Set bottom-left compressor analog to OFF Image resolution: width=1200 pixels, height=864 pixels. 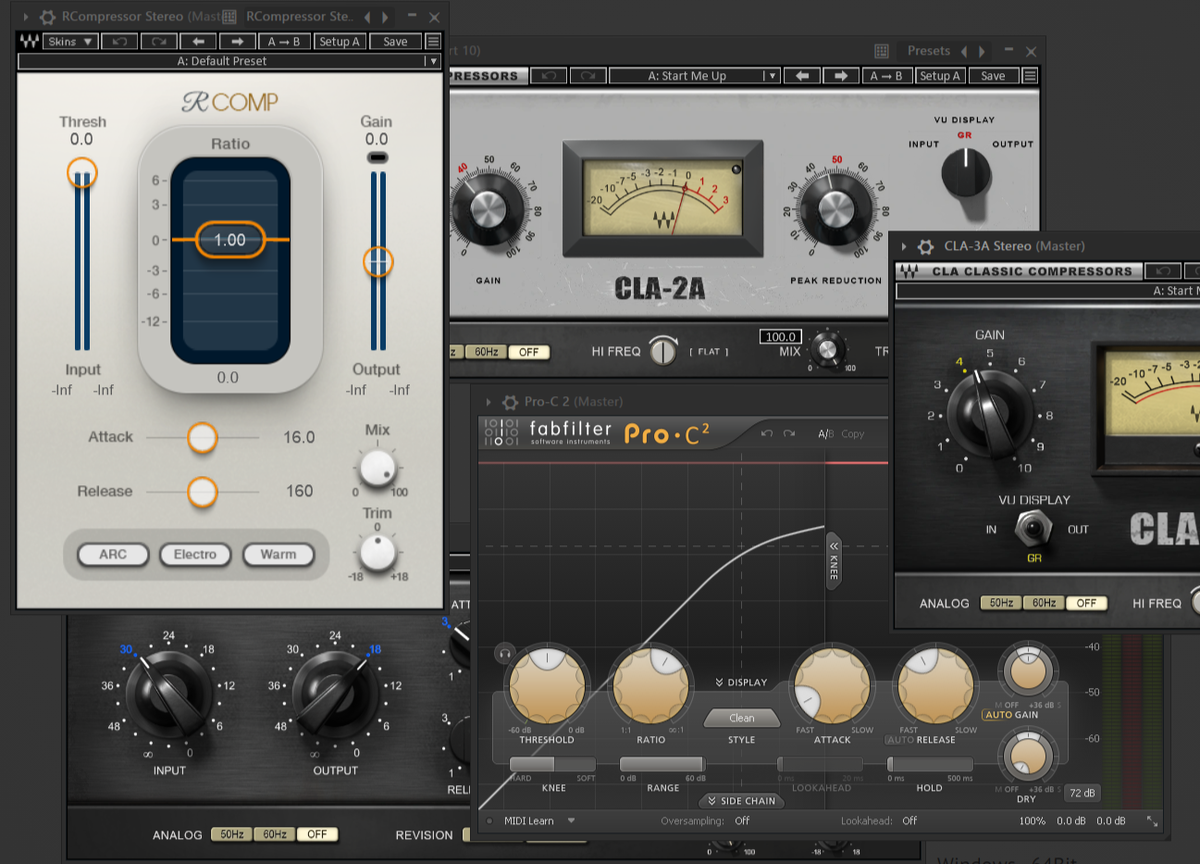[317, 834]
